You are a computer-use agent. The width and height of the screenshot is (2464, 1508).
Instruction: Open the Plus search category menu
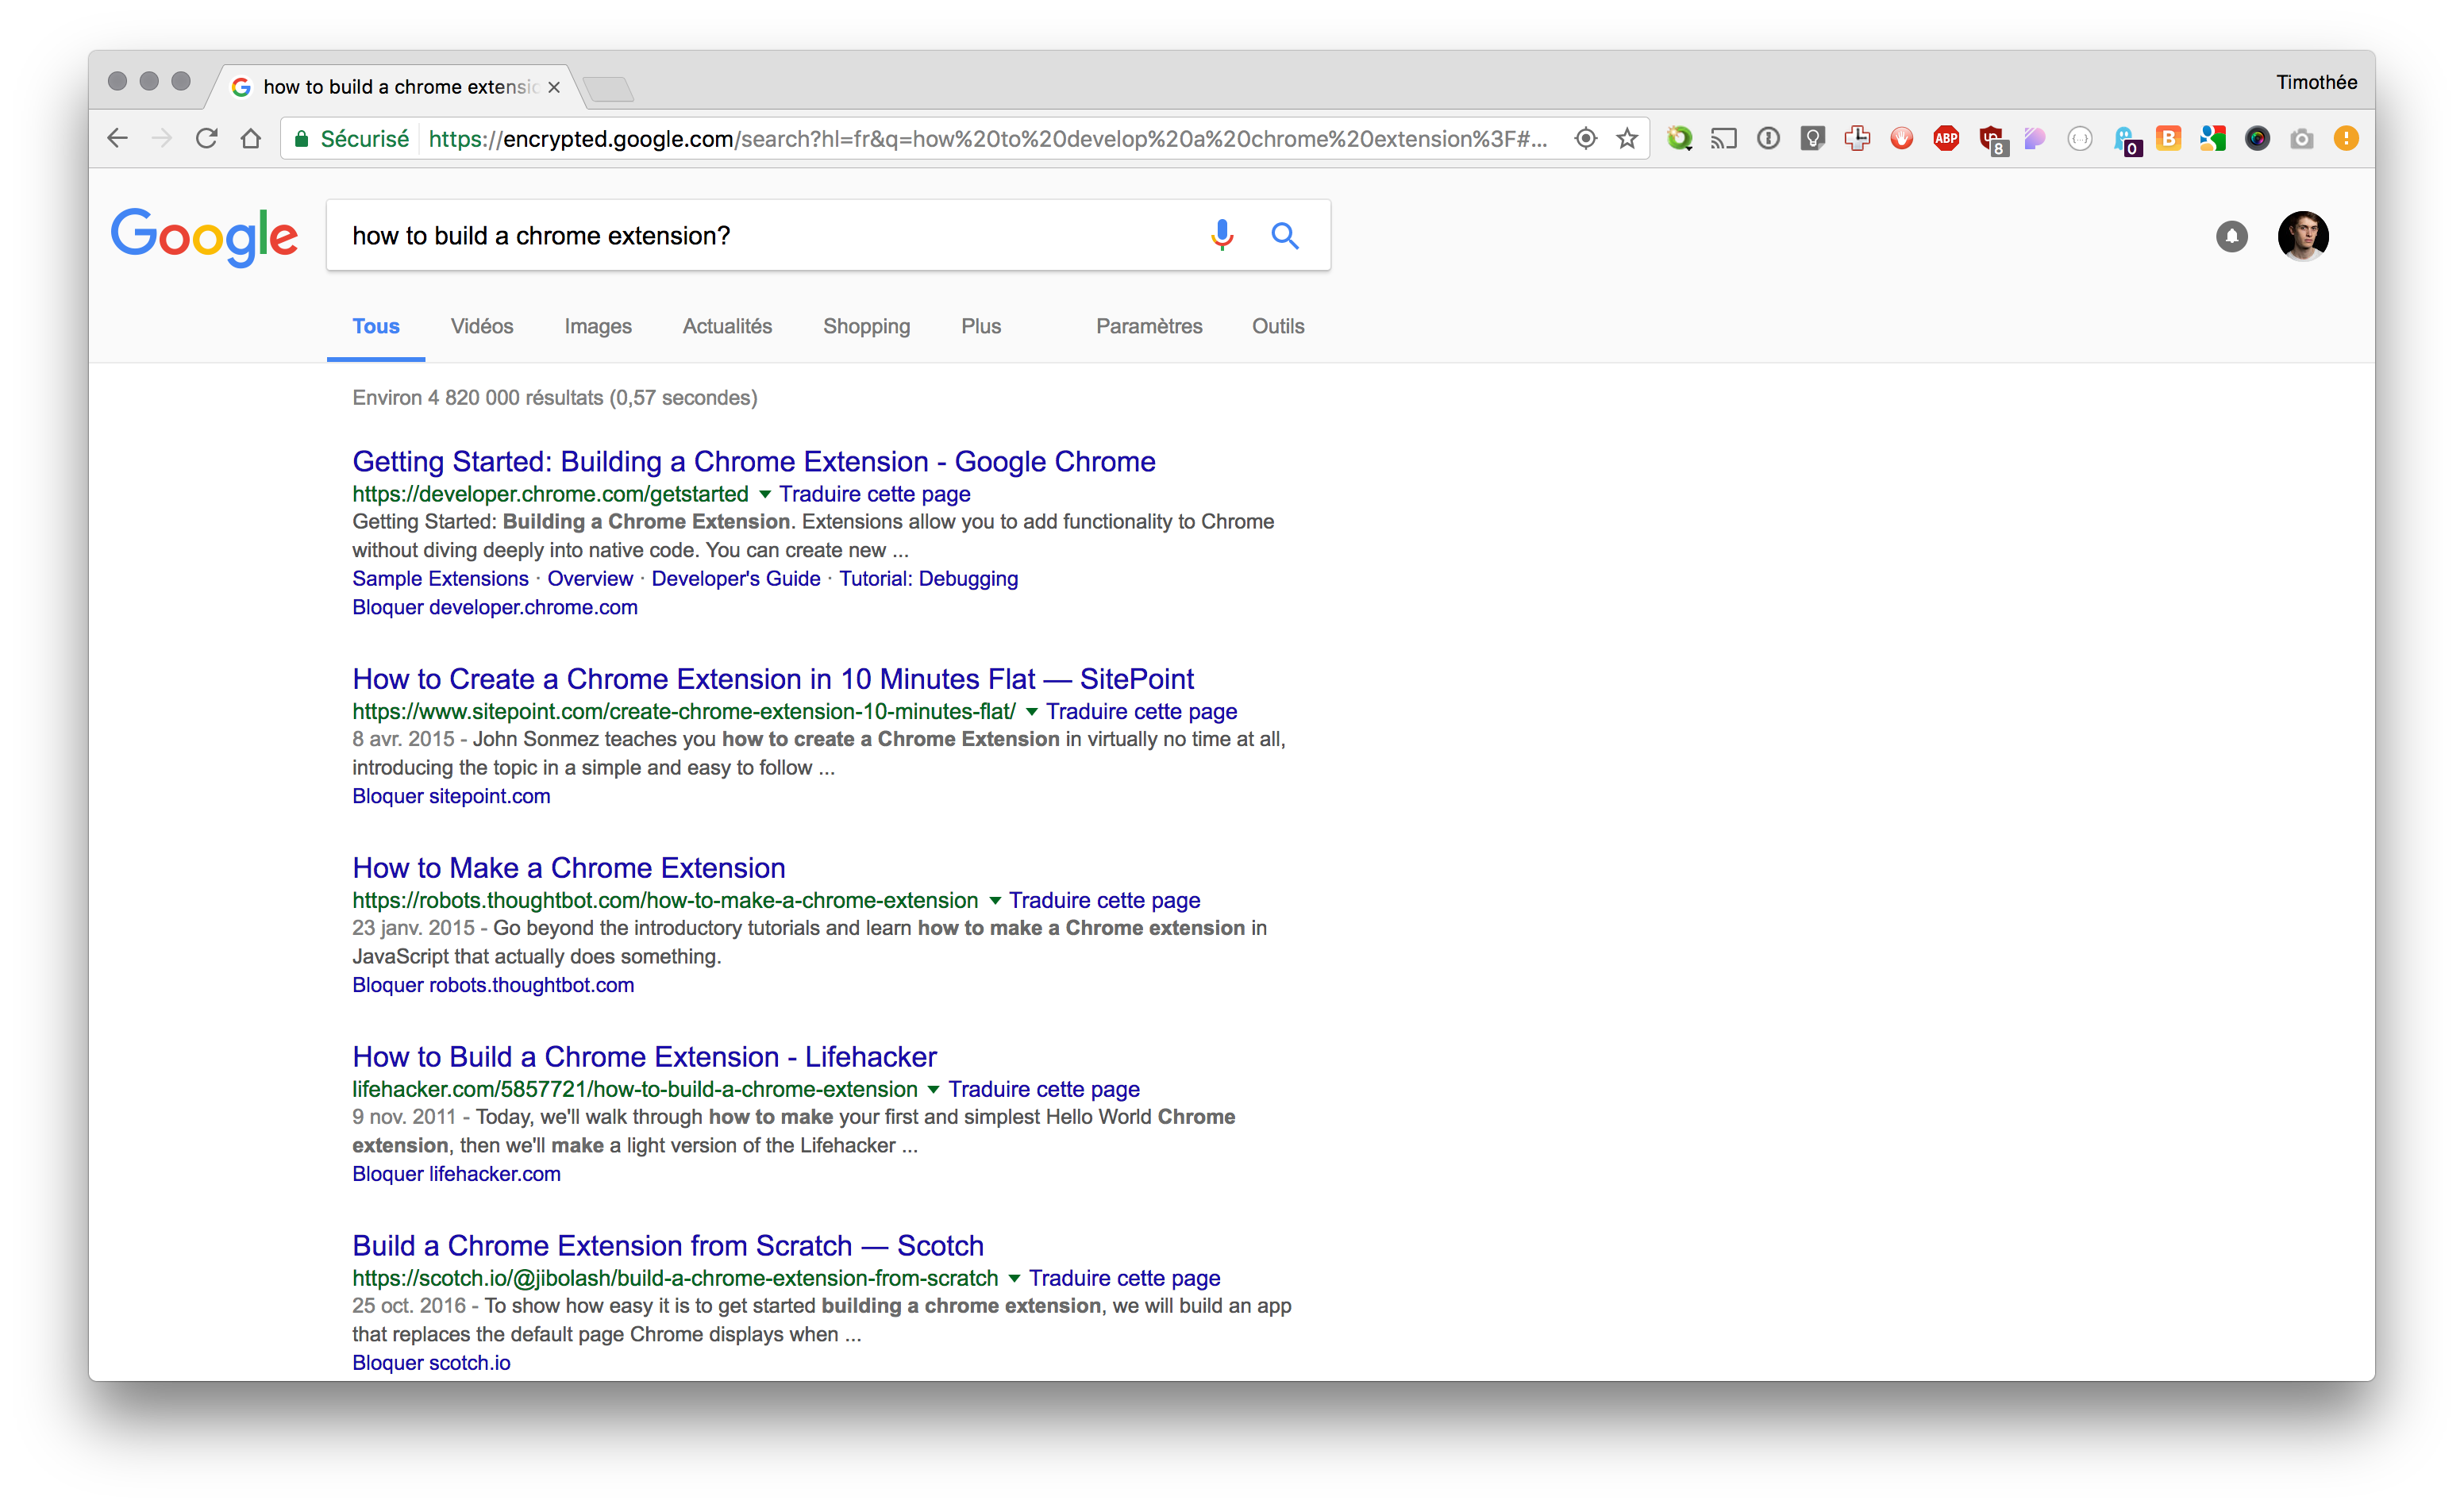(981, 326)
